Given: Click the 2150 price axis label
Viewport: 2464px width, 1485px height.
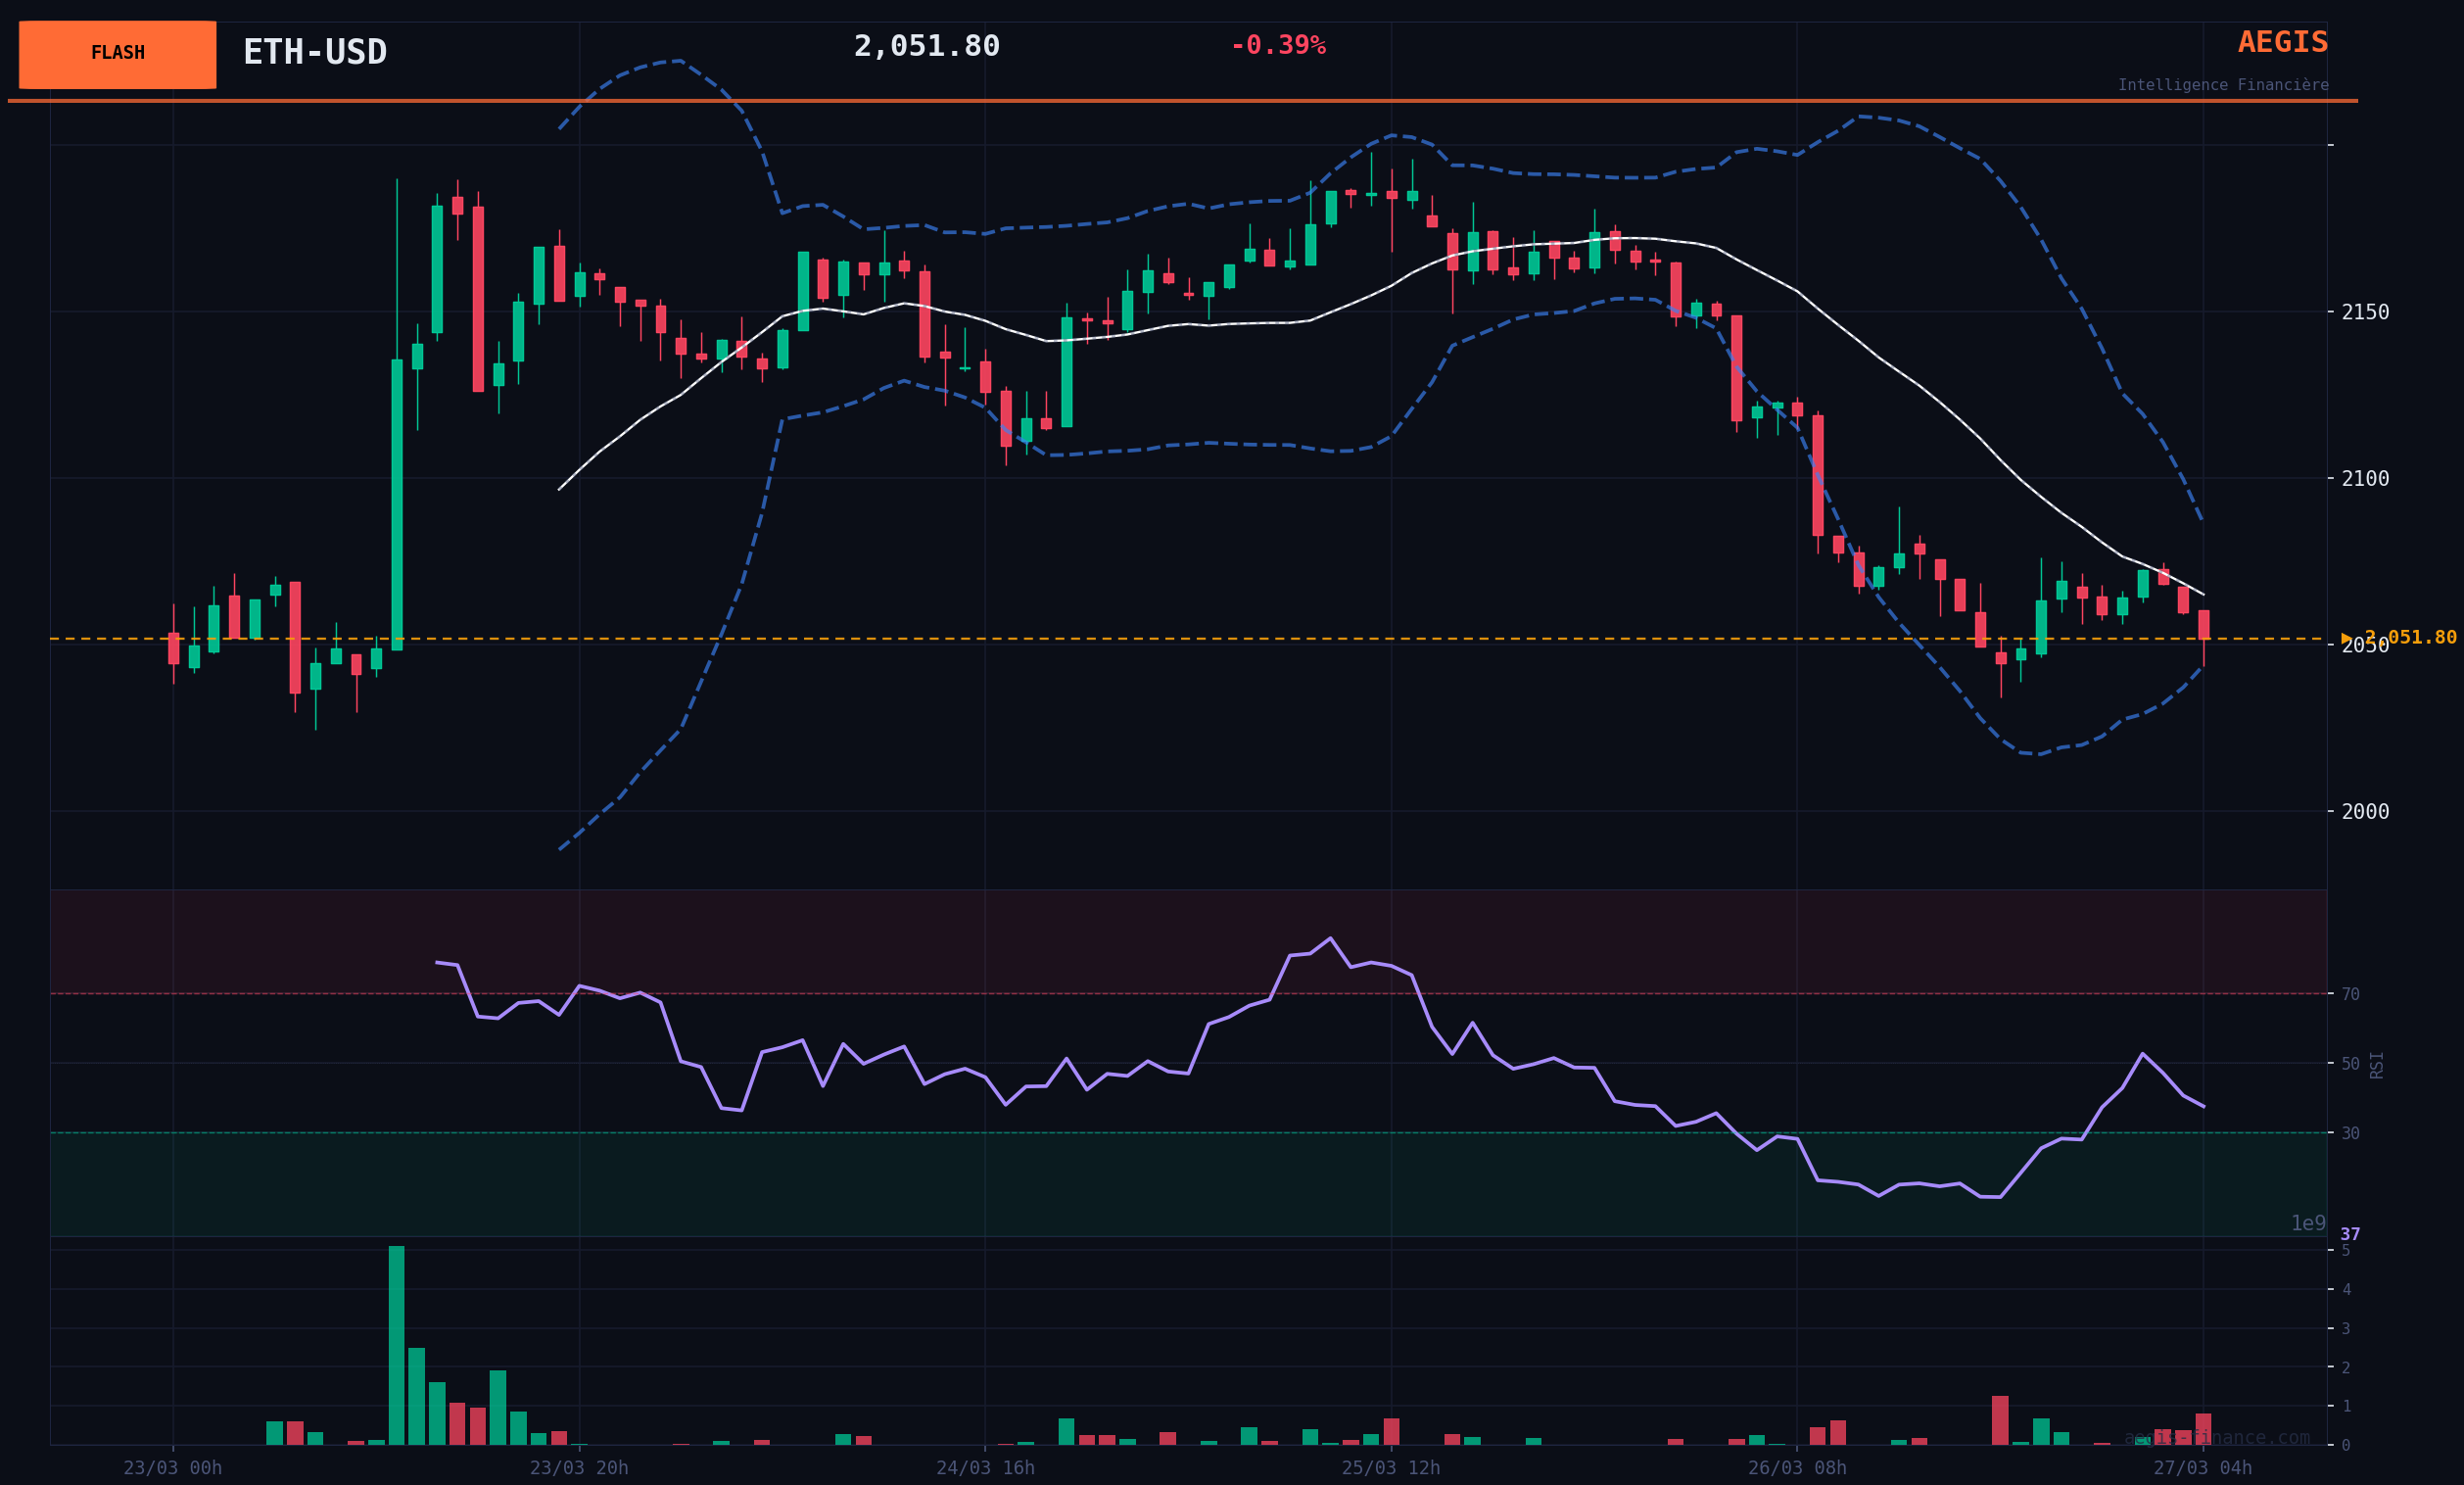Looking at the screenshot, I should click(2364, 312).
